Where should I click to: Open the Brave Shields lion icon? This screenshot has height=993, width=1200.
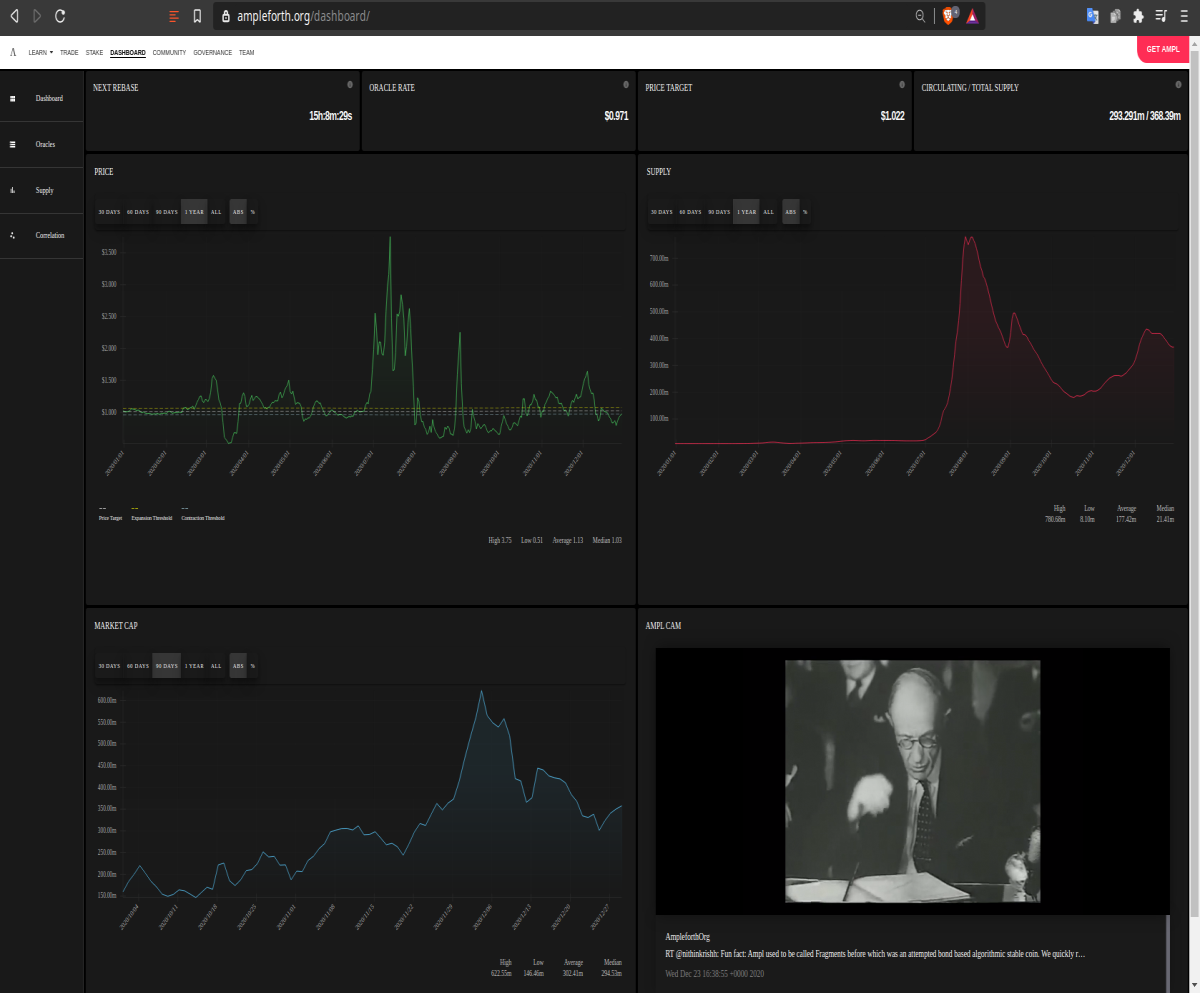coord(949,16)
